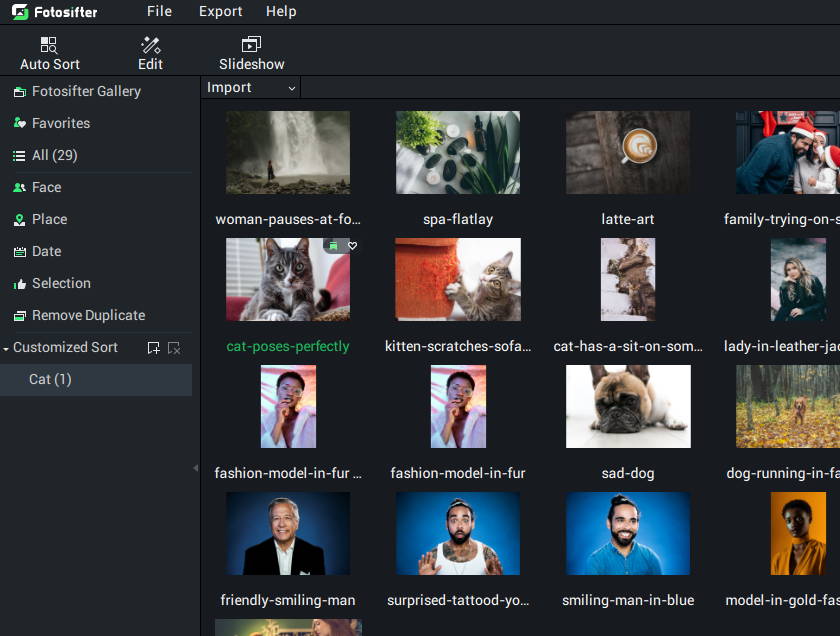This screenshot has height=636, width=840.
Task: Toggle favorite heart on cat-poses-perfectly
Action: 352,246
